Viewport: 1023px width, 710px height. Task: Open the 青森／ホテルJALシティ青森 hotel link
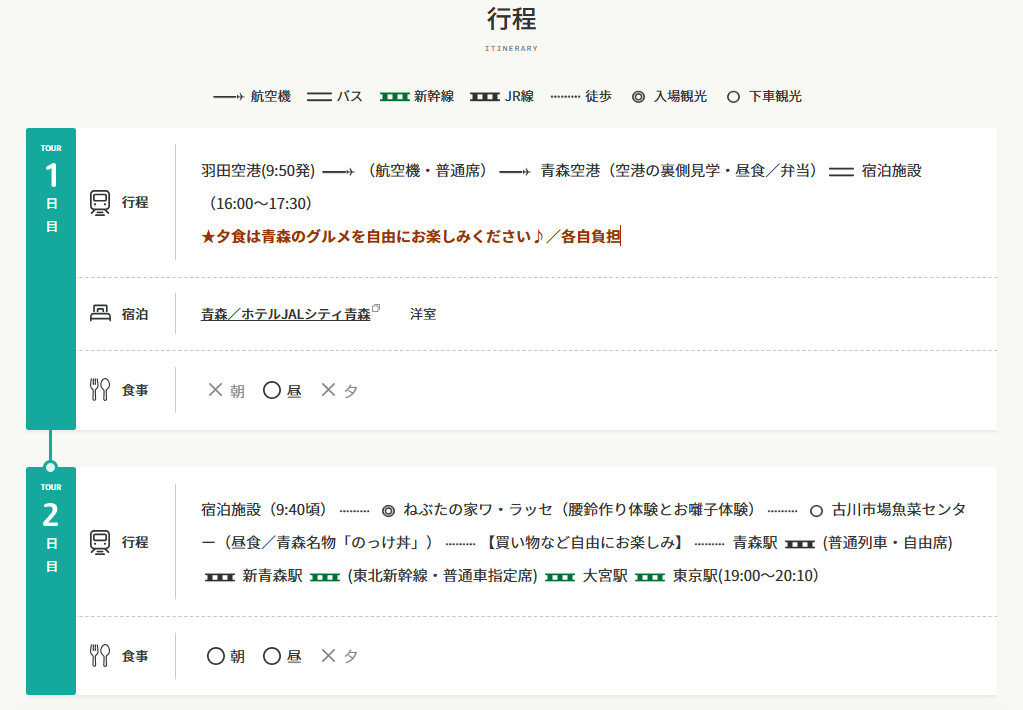[x=285, y=314]
